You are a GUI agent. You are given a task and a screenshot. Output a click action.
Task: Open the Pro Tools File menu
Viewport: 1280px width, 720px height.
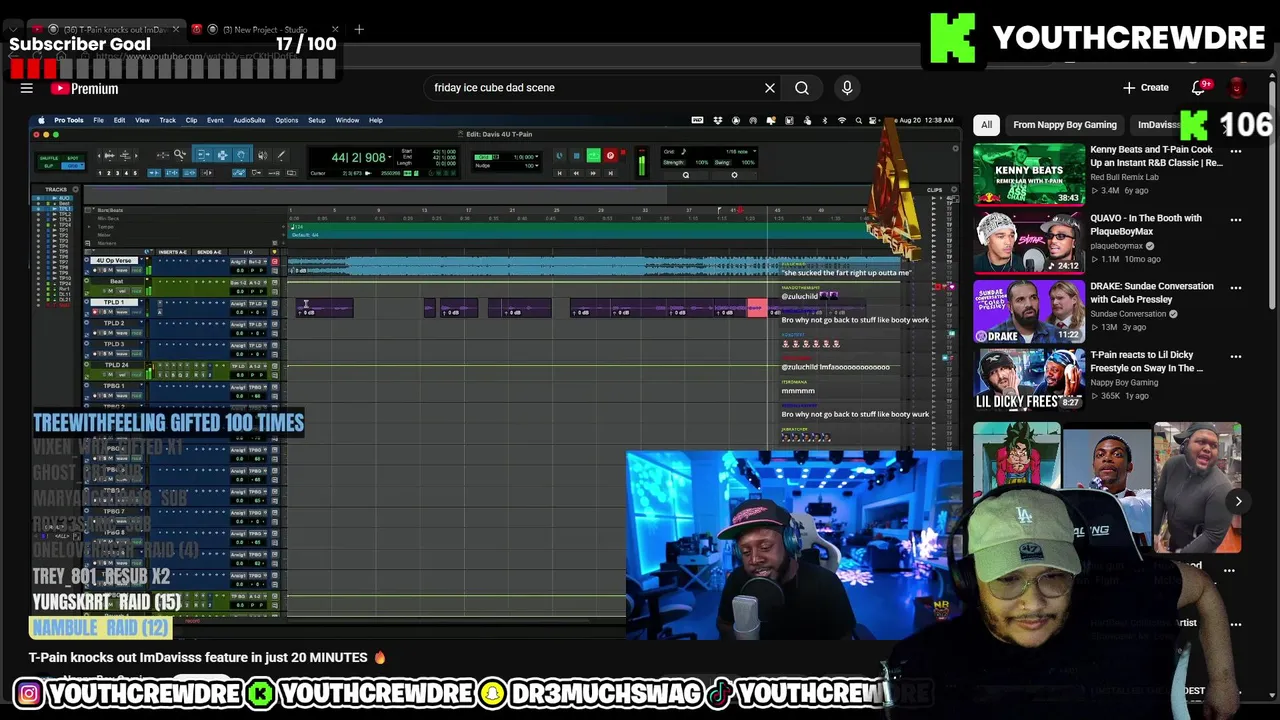click(x=98, y=120)
